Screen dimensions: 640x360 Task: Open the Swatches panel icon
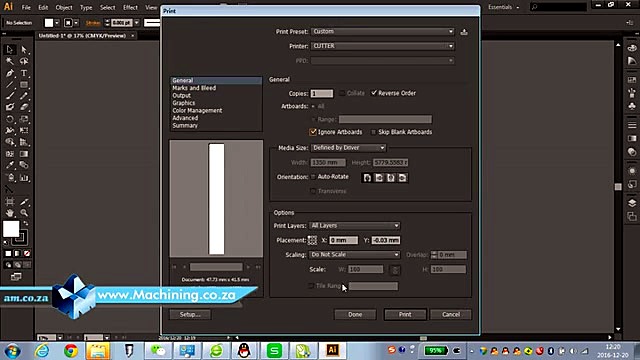[x=632, y=80]
